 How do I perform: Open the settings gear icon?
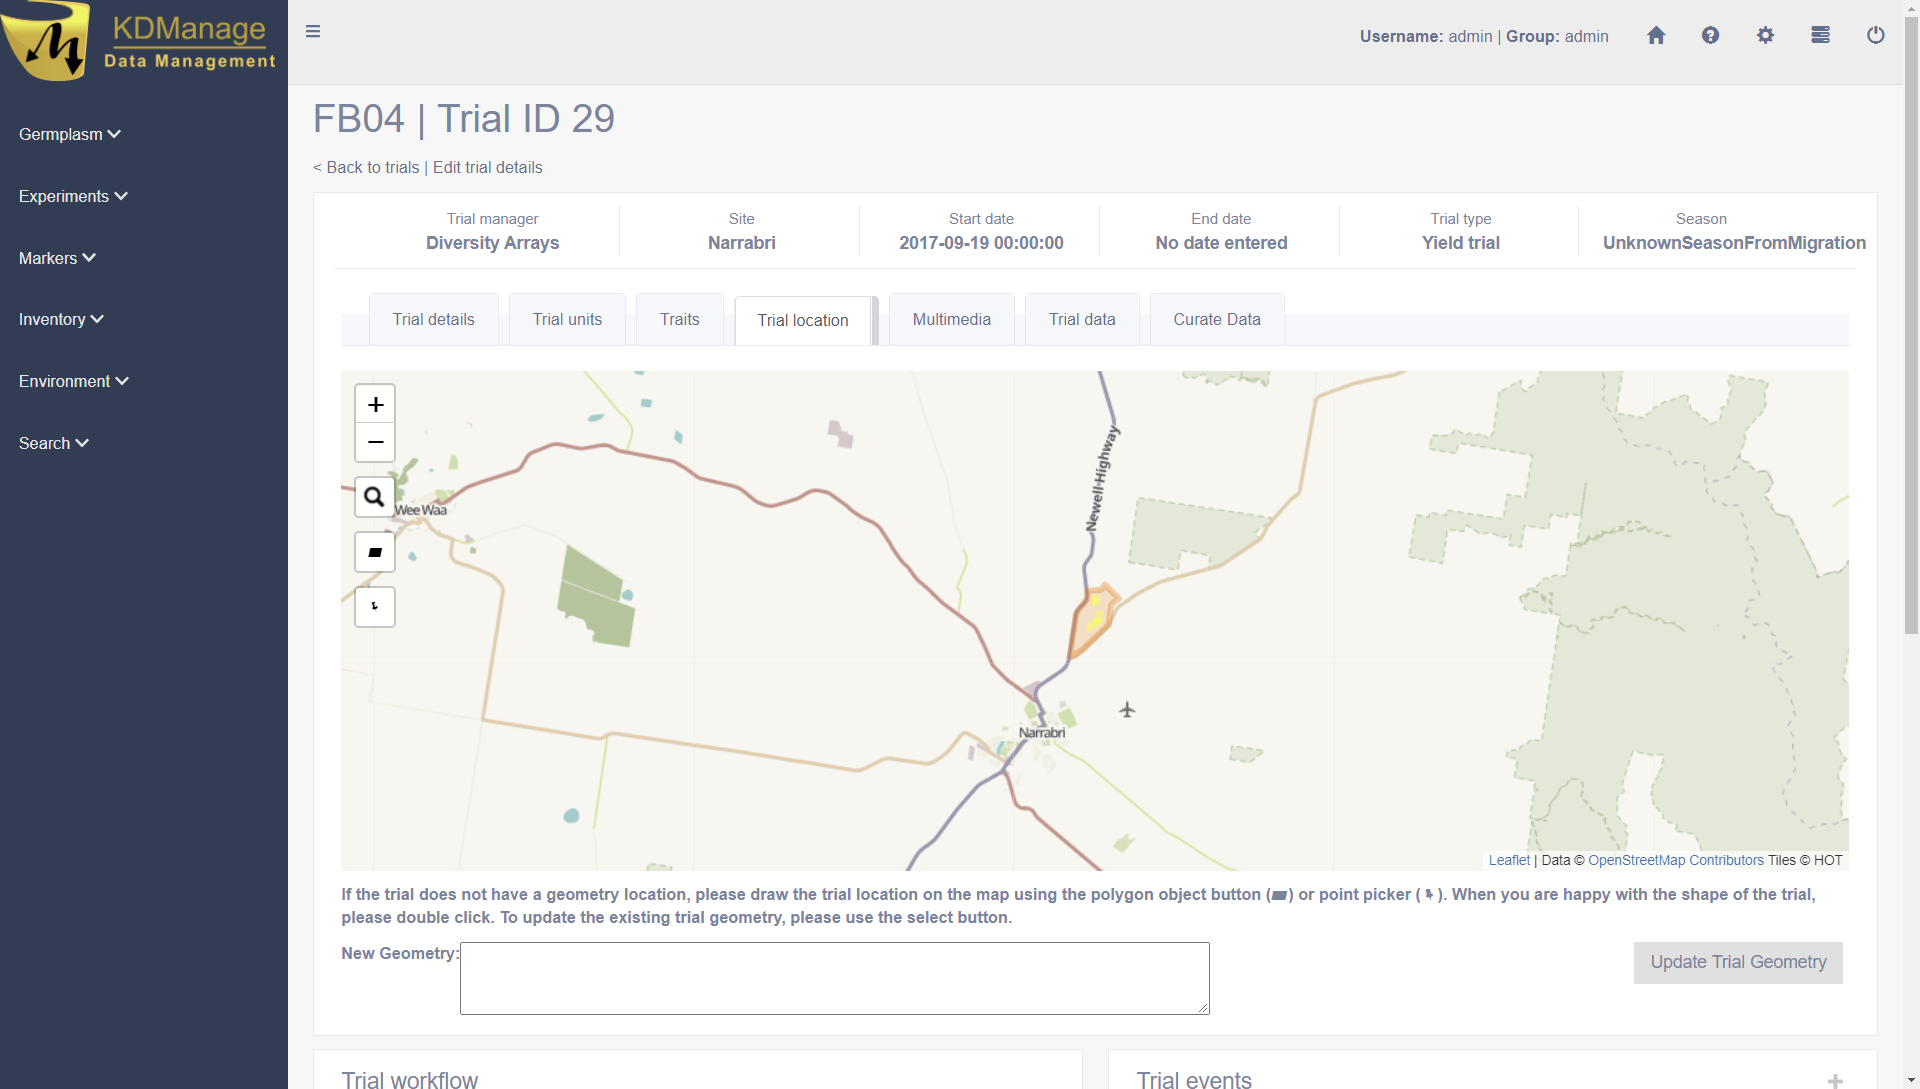coord(1765,36)
